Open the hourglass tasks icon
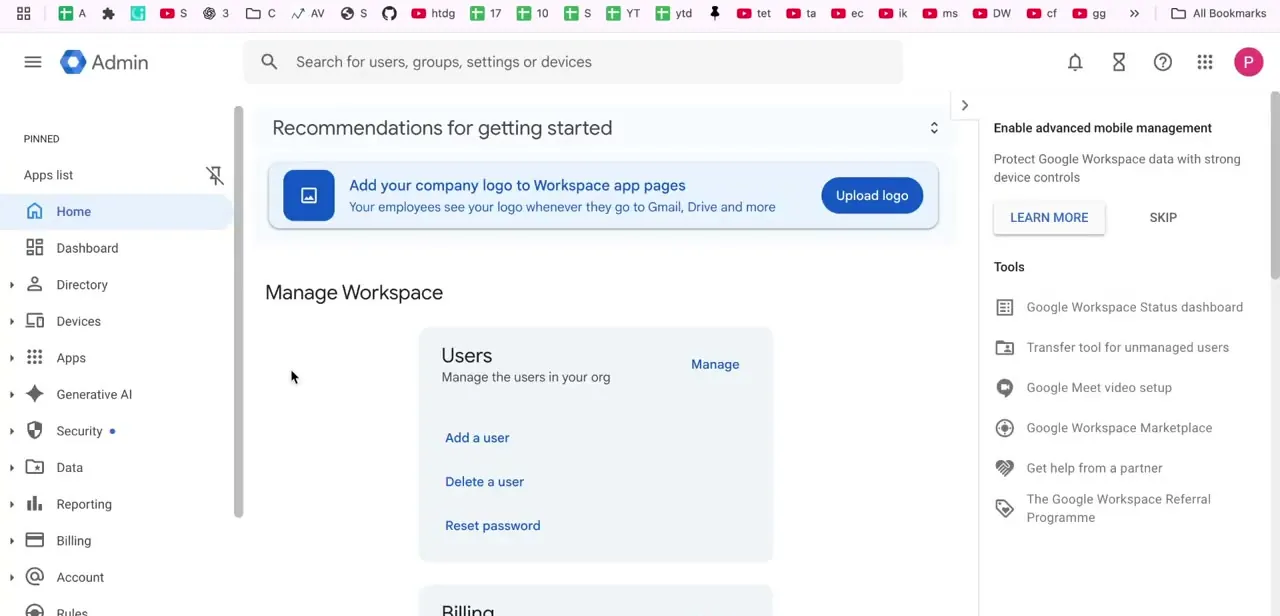This screenshot has height=616, width=1280. (1119, 62)
